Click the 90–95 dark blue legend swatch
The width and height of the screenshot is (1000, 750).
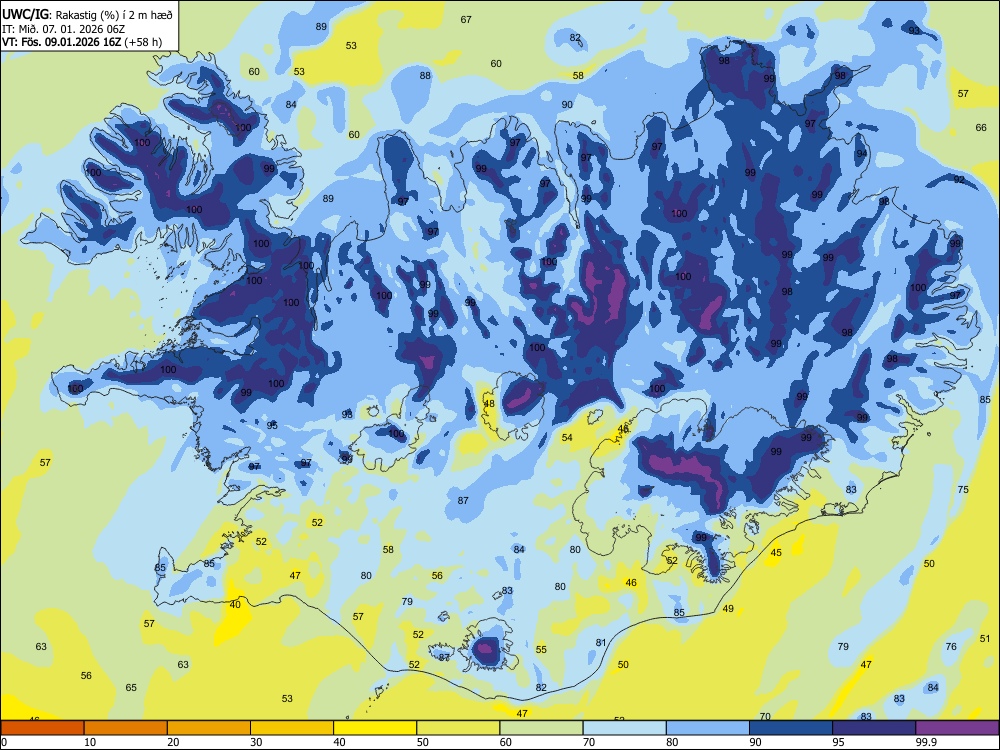pos(791,728)
